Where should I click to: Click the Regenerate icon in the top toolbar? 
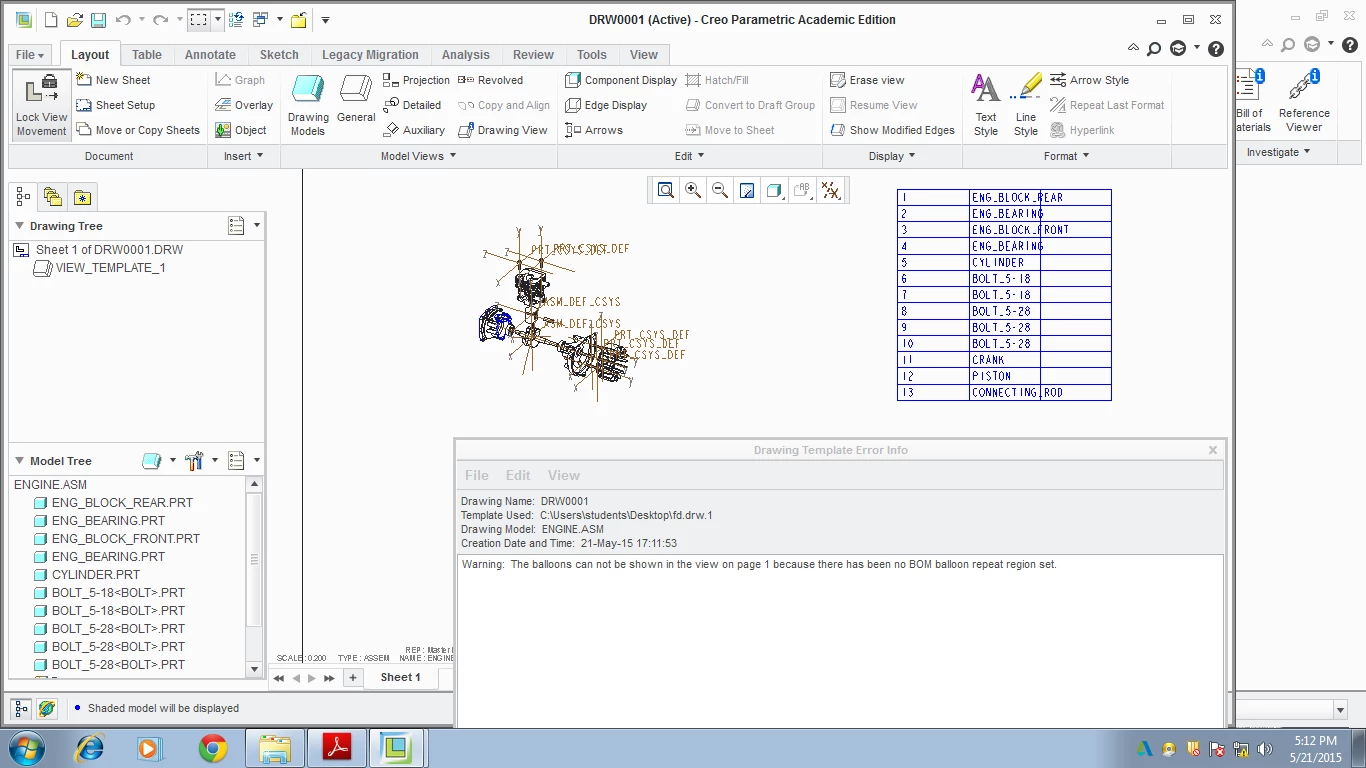(236, 20)
